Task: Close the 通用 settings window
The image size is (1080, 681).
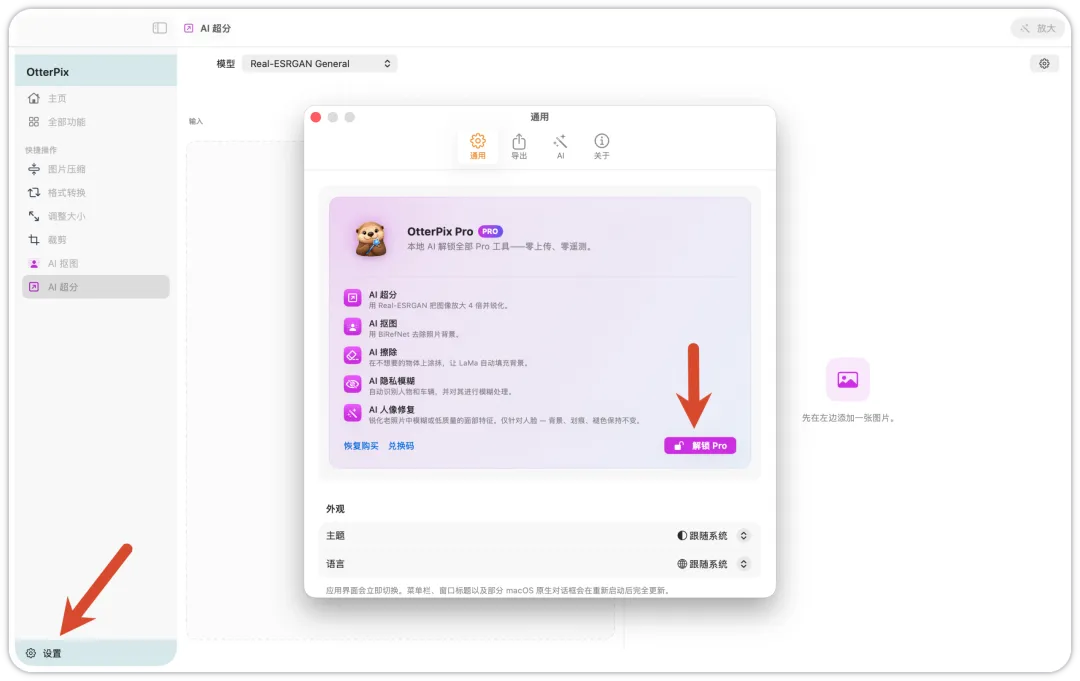Action: 315,117
